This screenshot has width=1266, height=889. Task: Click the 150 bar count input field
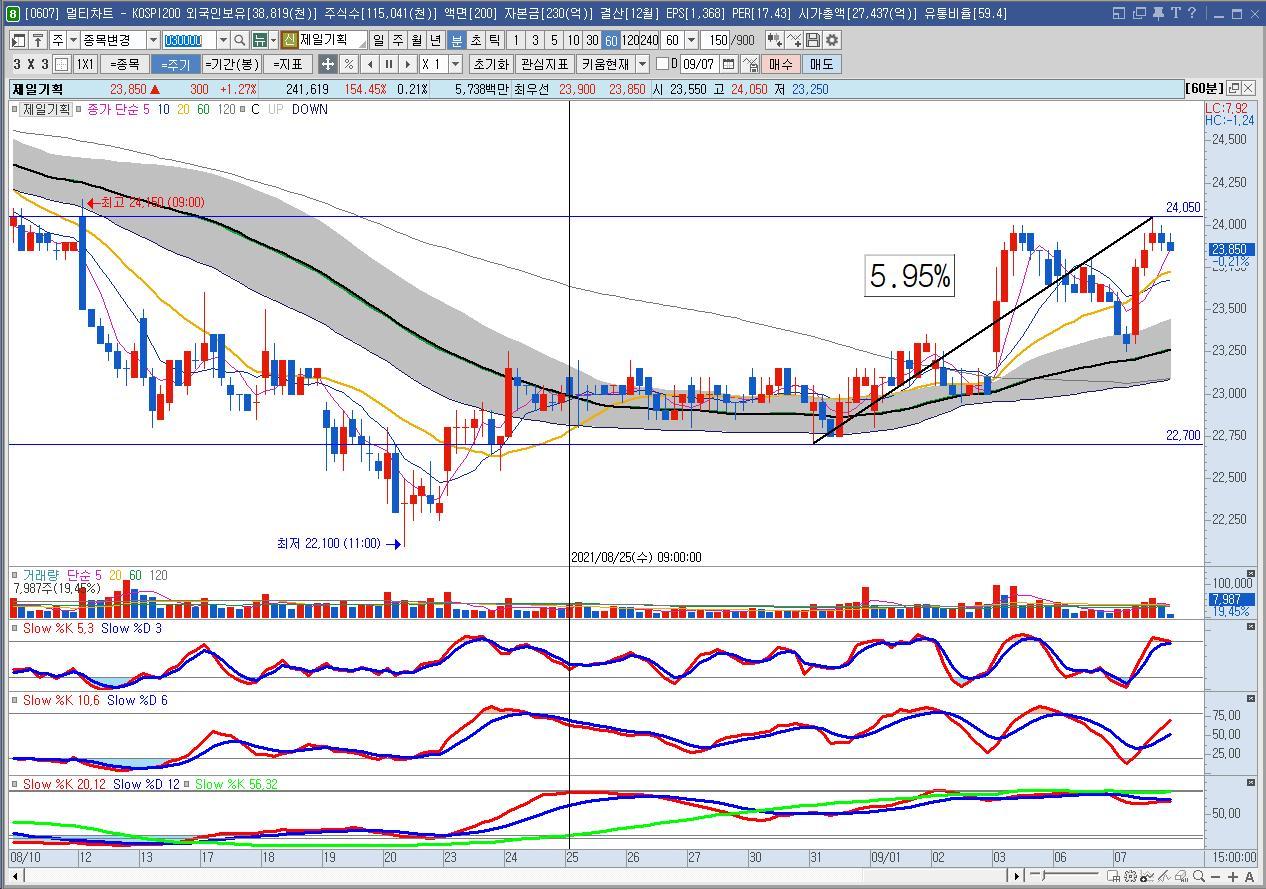click(x=717, y=40)
